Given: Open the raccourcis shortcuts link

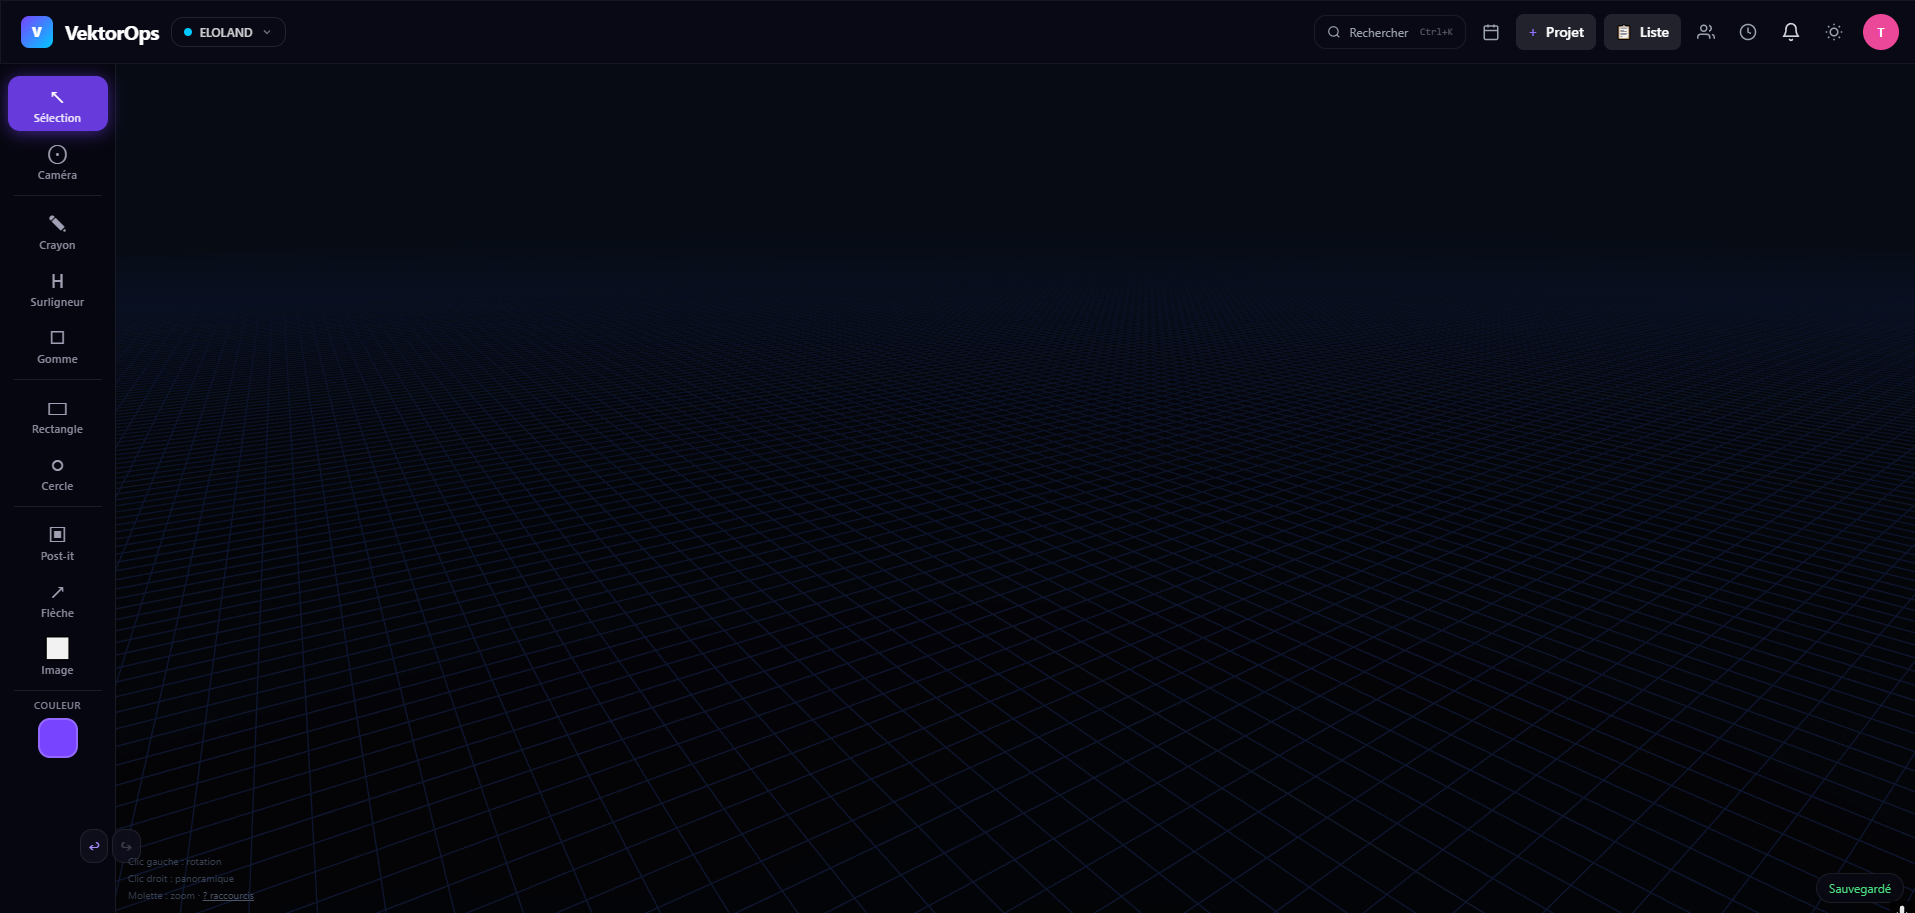Looking at the screenshot, I should click(228, 896).
